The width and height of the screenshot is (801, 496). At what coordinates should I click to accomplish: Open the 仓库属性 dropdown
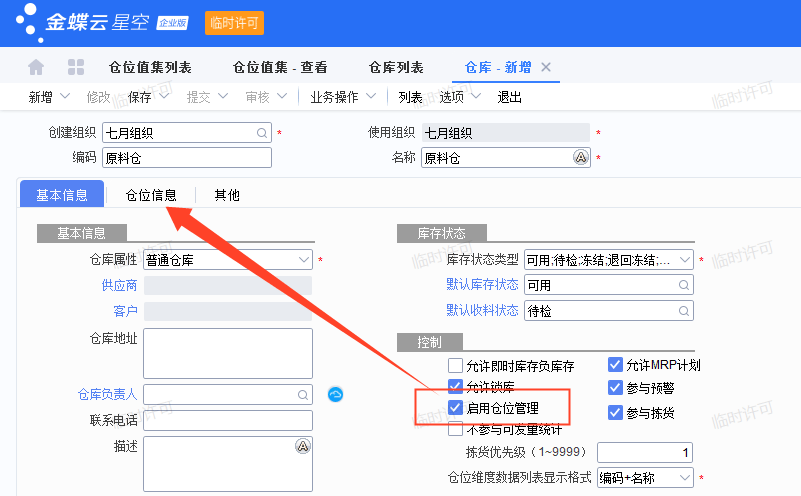[228, 259]
